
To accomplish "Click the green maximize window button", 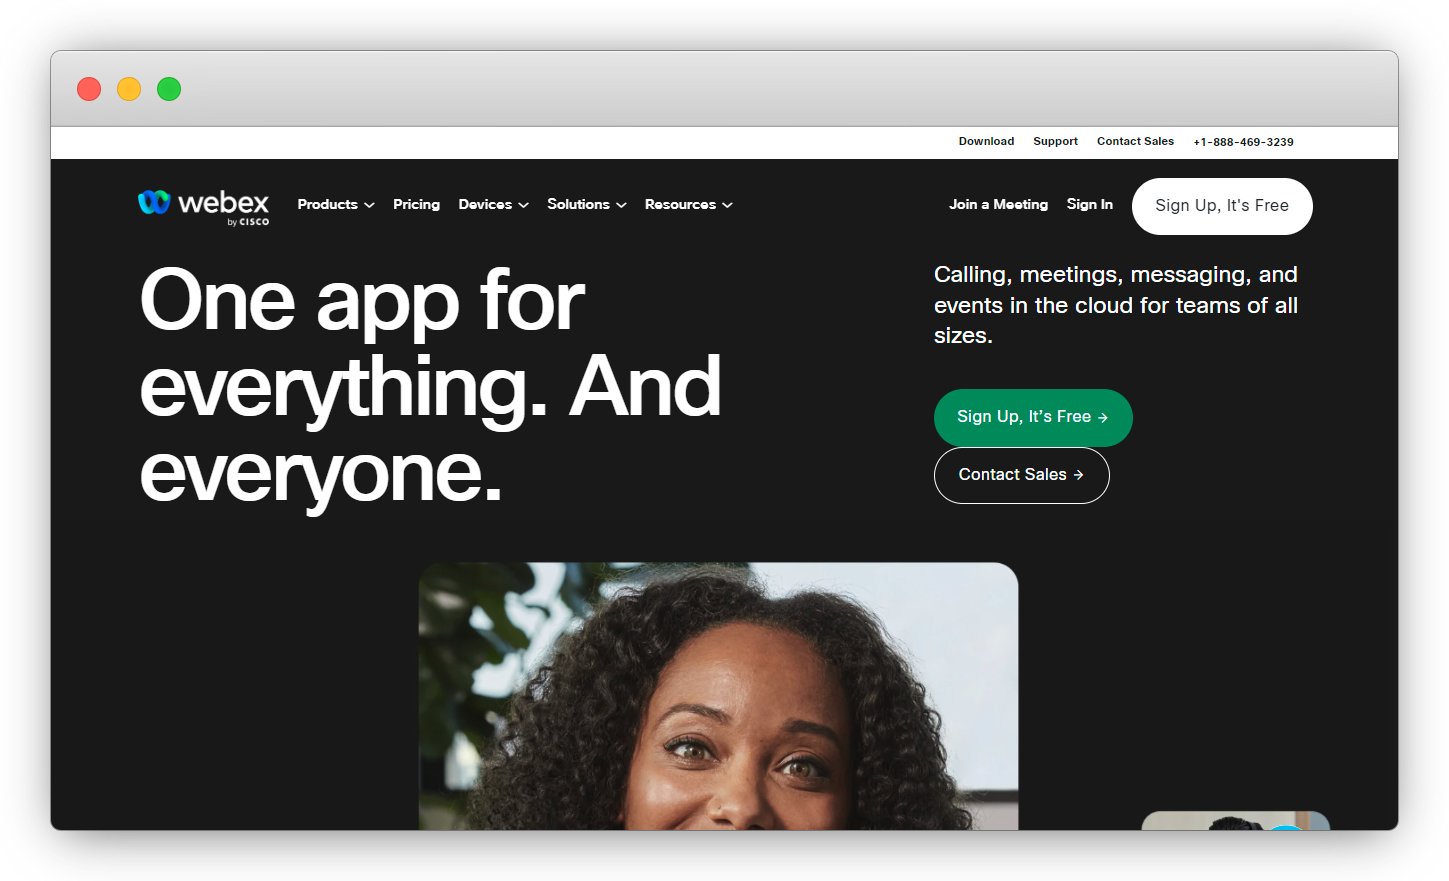I will pyautogui.click(x=169, y=89).
